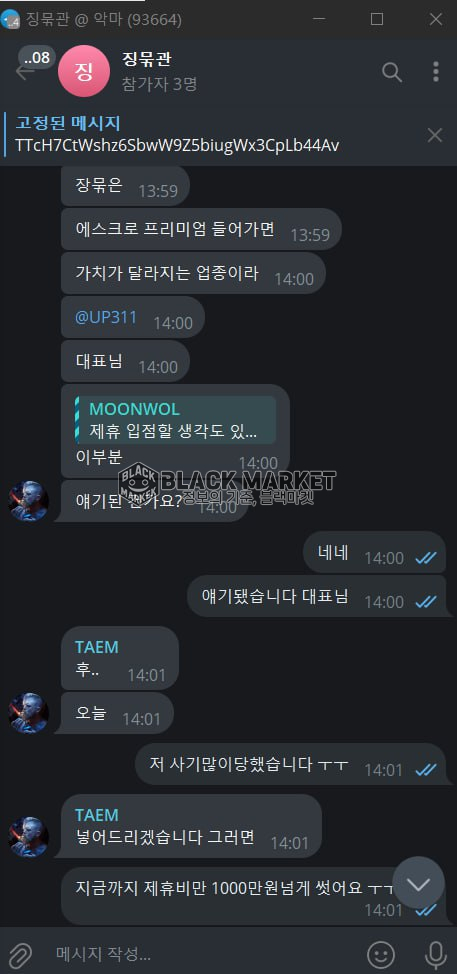The width and height of the screenshot is (457, 974).
Task: Close the pinned message bar
Action: 435,135
